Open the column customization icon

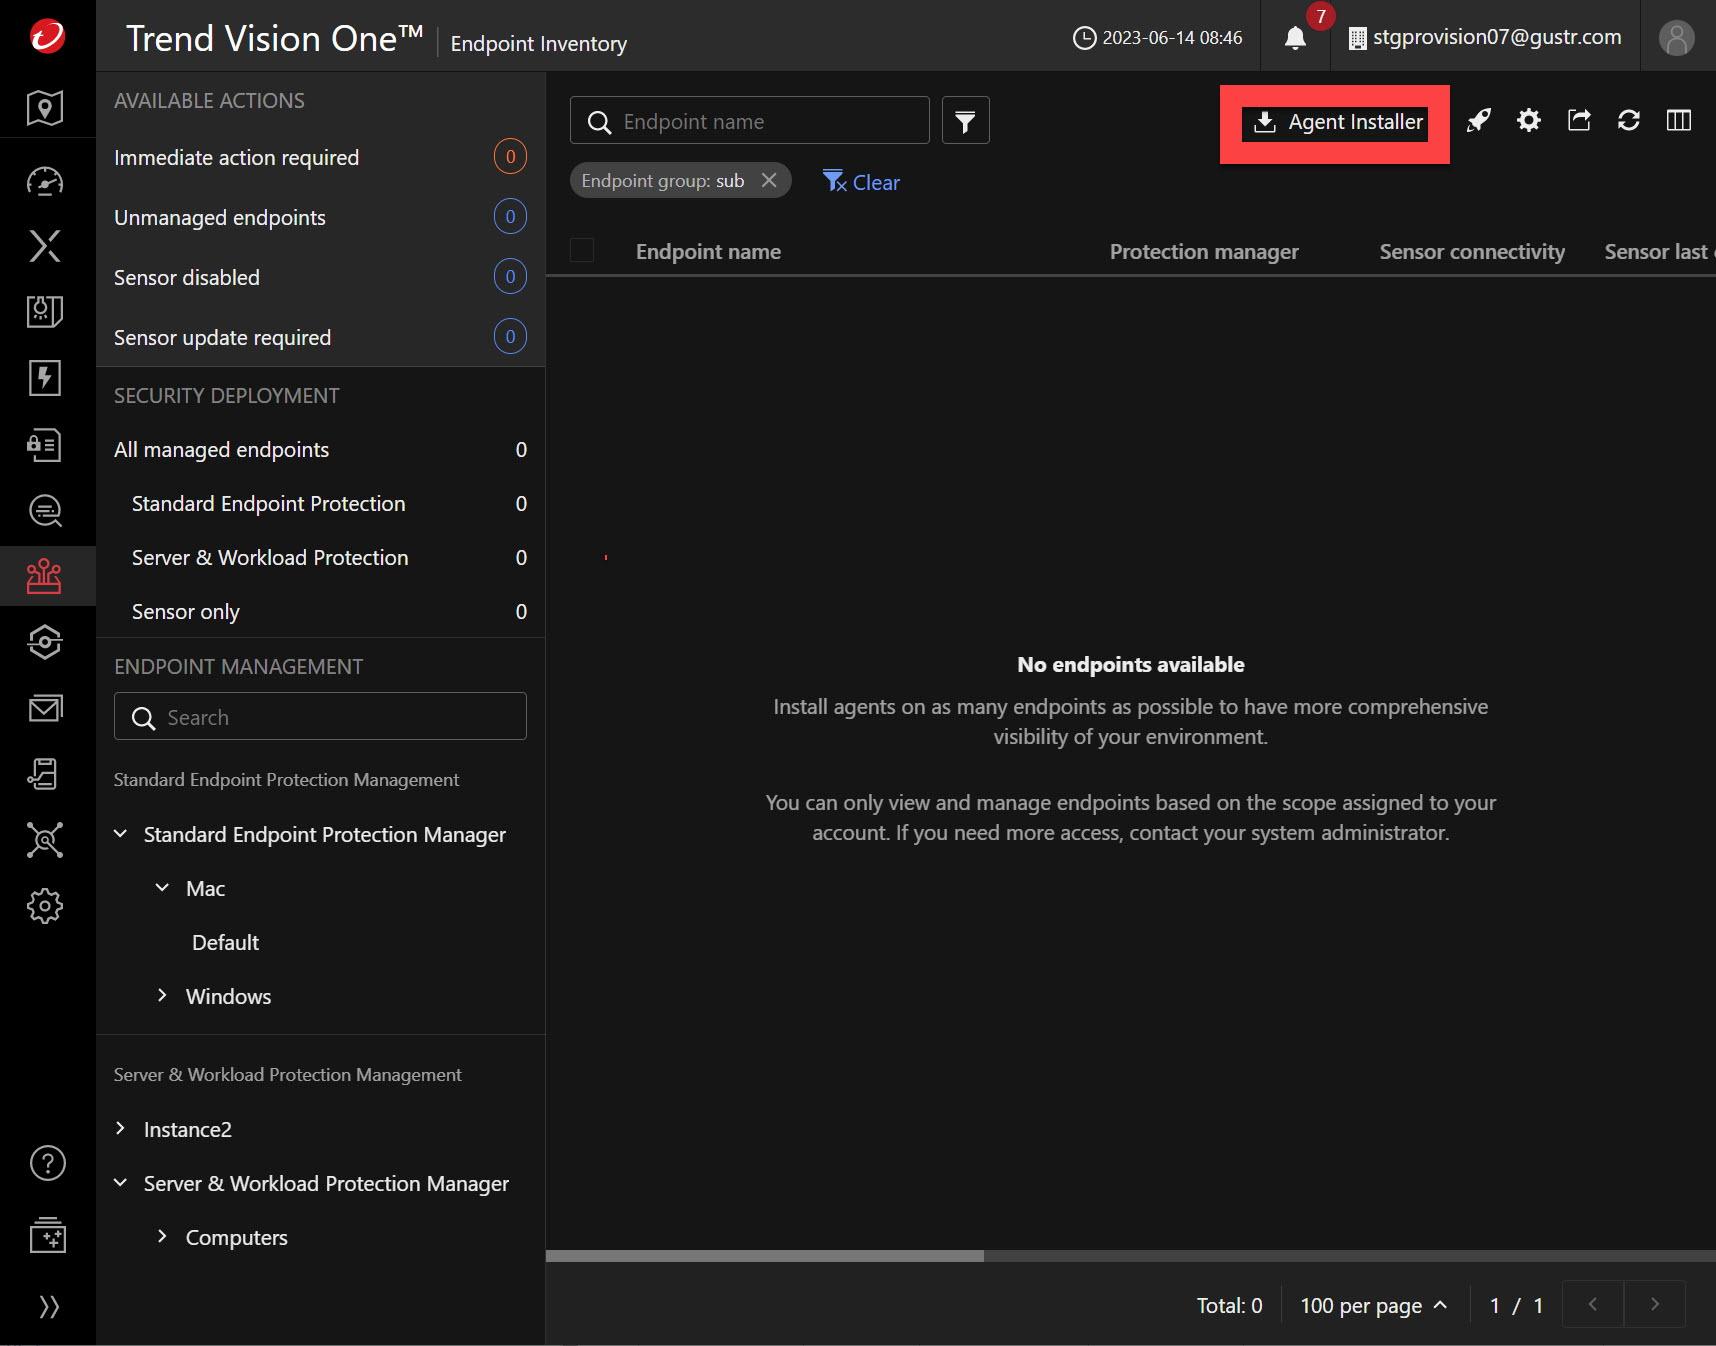point(1678,121)
